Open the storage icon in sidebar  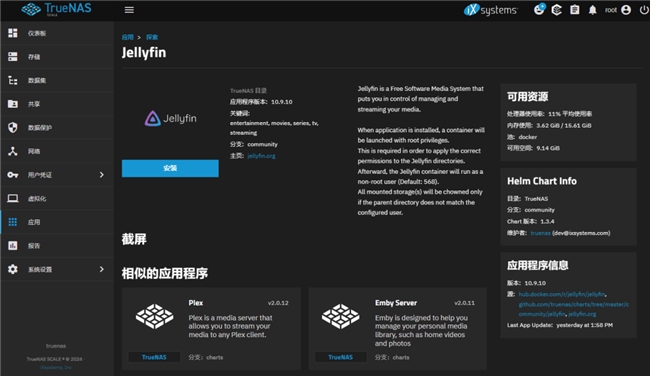13,57
